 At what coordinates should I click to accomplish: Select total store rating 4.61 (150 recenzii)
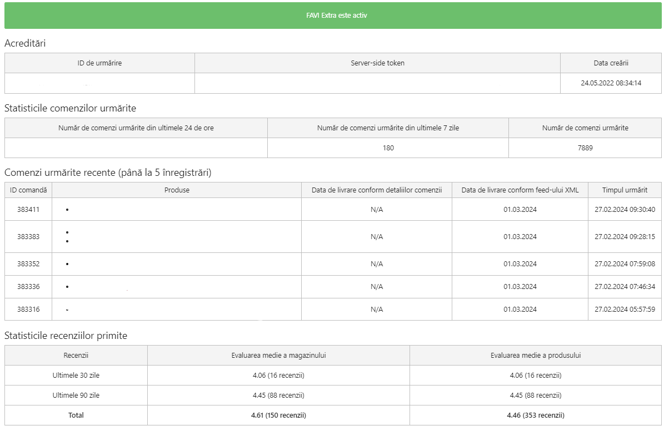click(x=278, y=415)
